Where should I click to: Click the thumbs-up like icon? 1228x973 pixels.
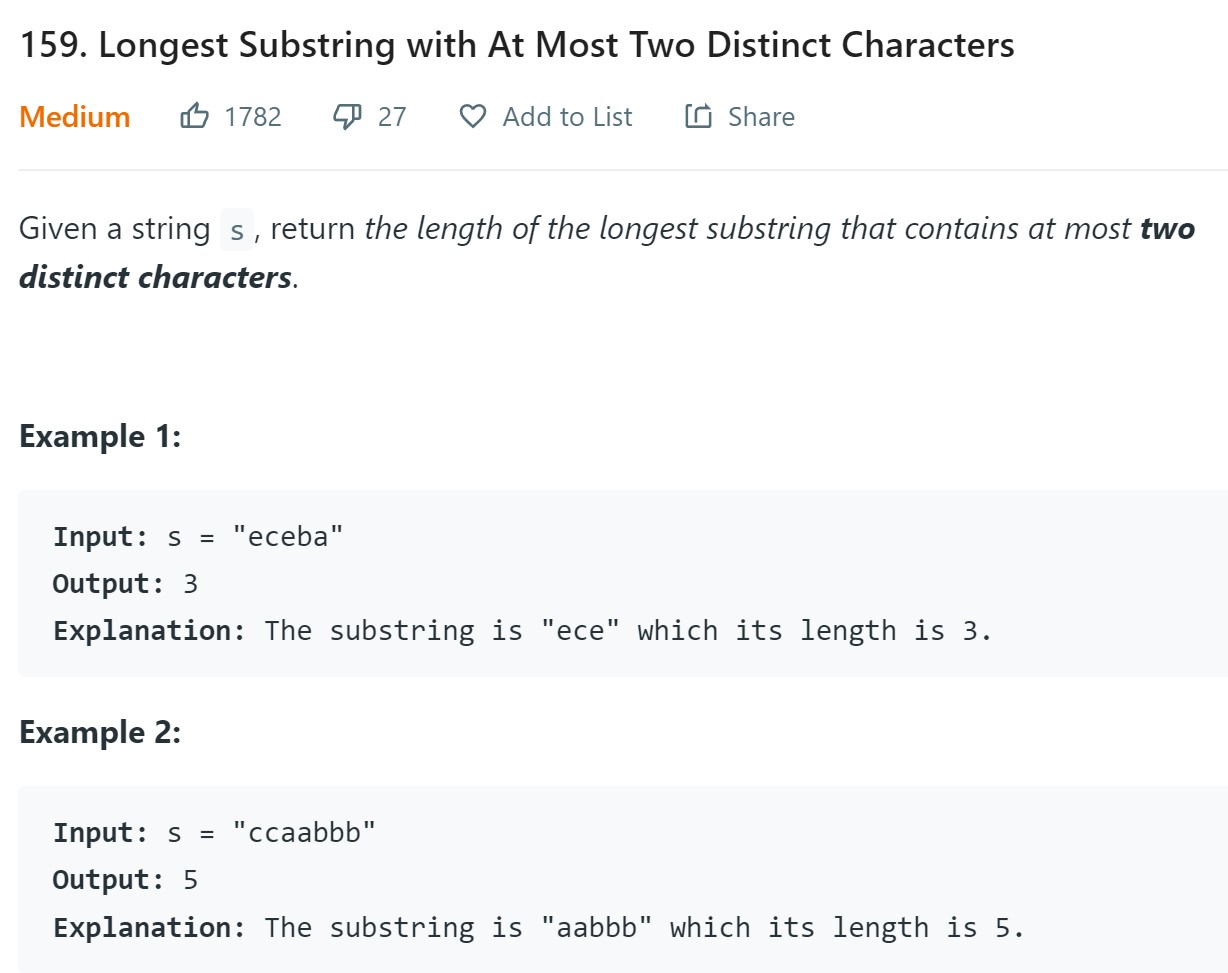[x=194, y=117]
